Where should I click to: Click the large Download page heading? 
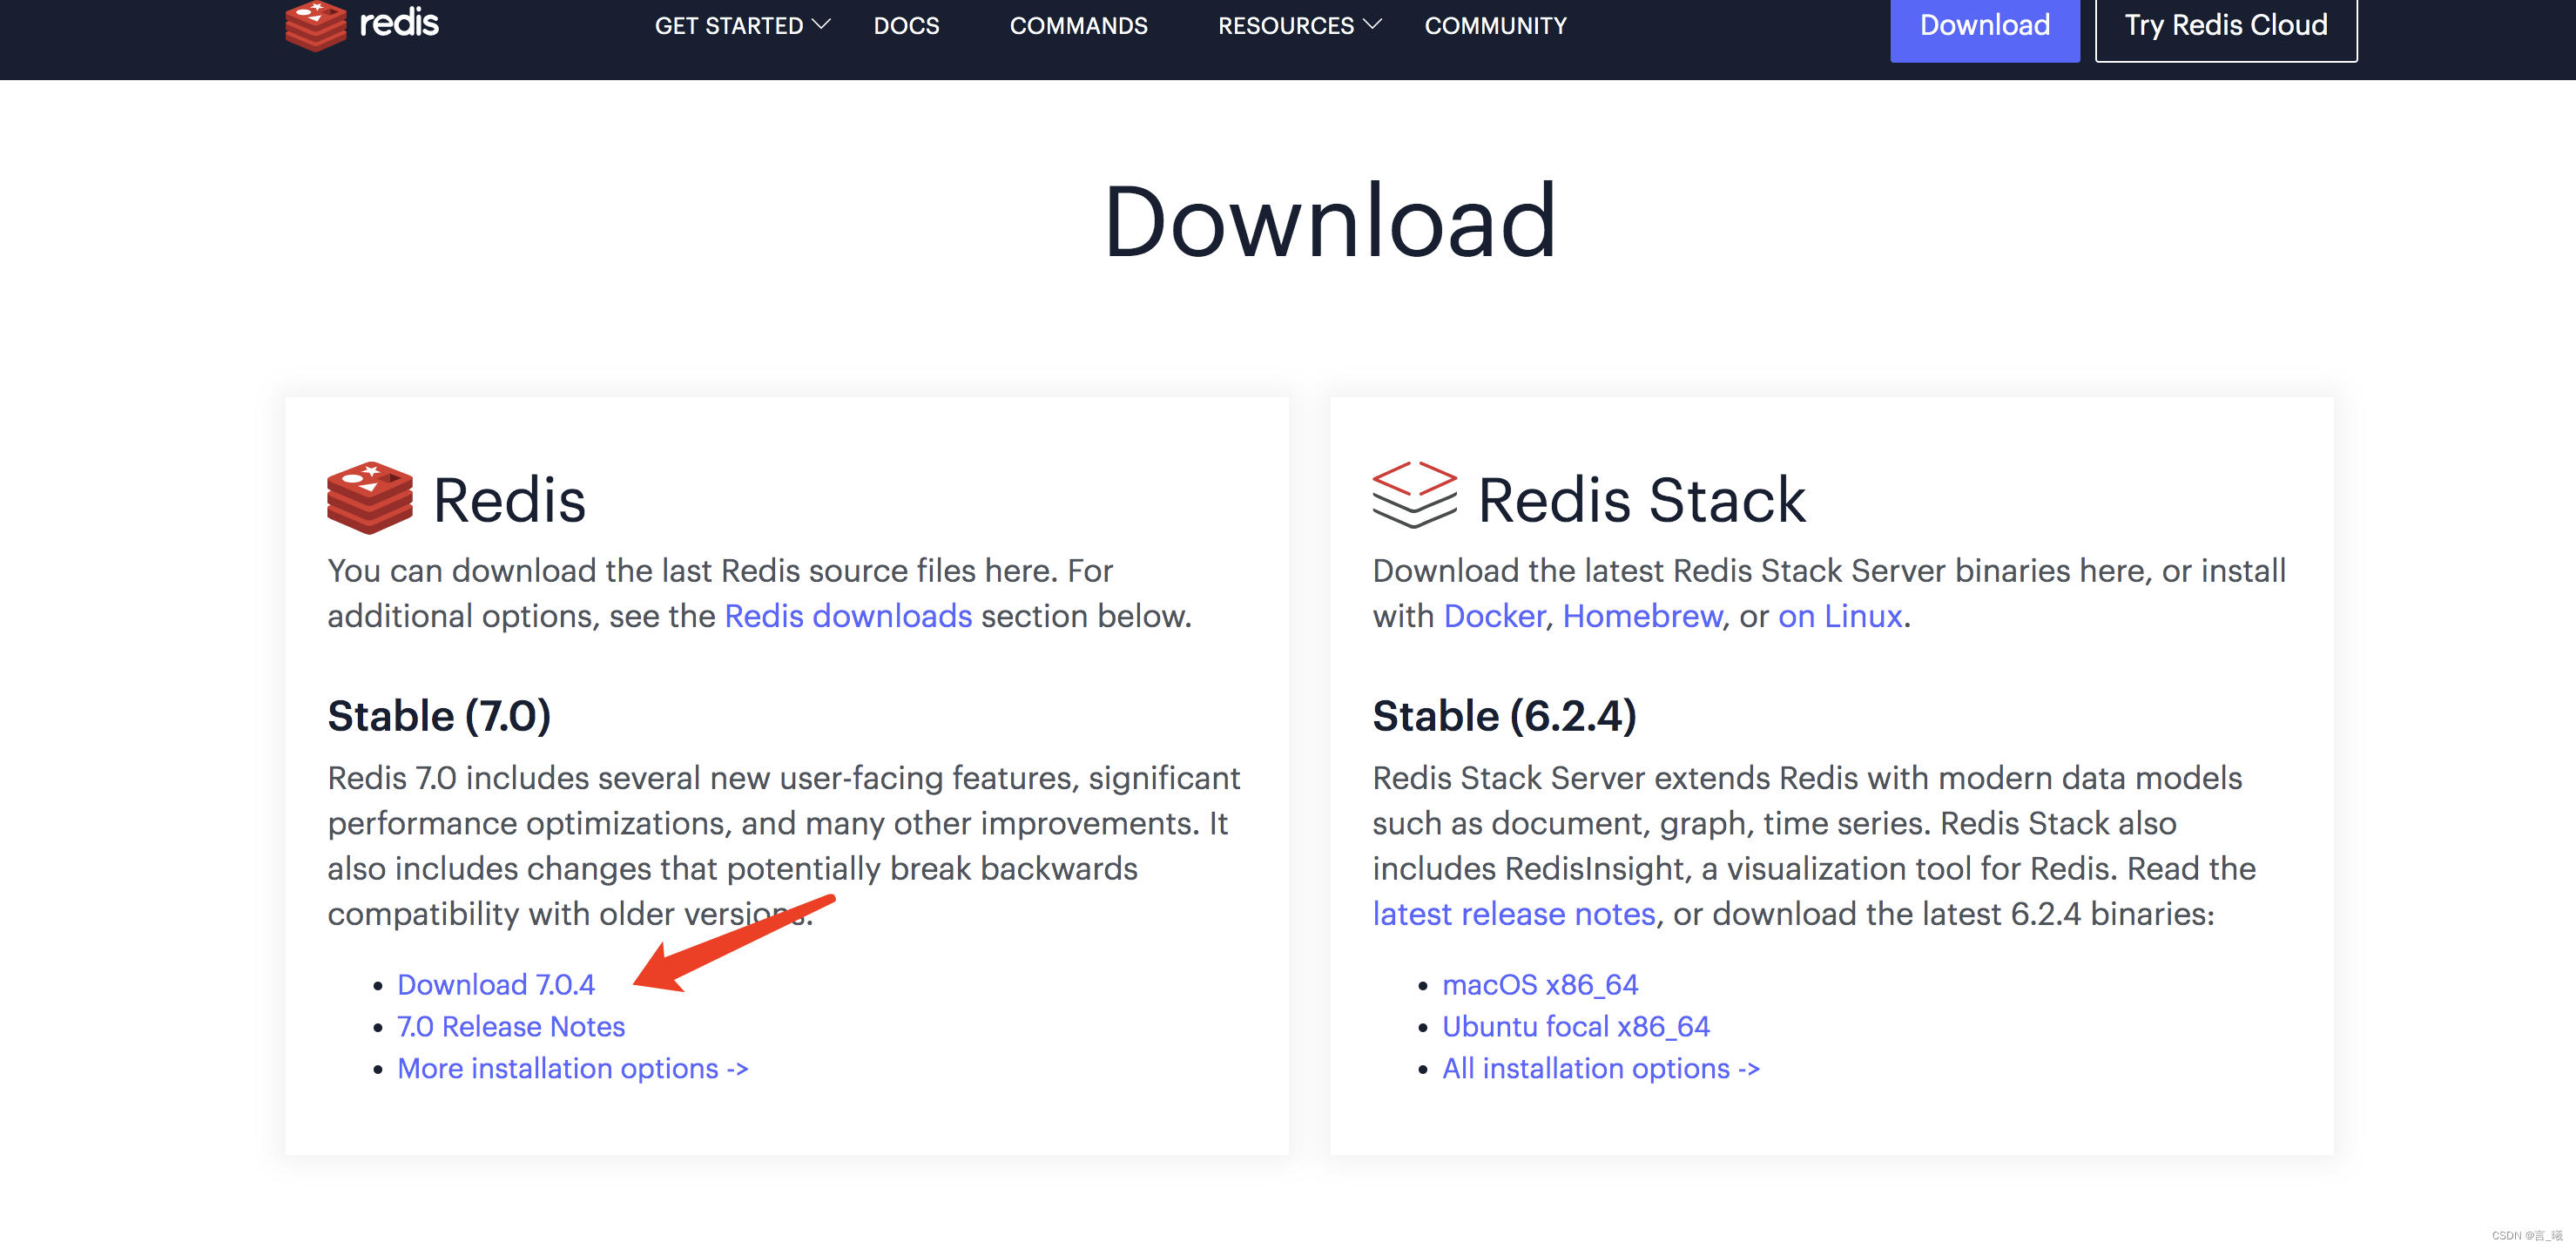click(x=1330, y=221)
